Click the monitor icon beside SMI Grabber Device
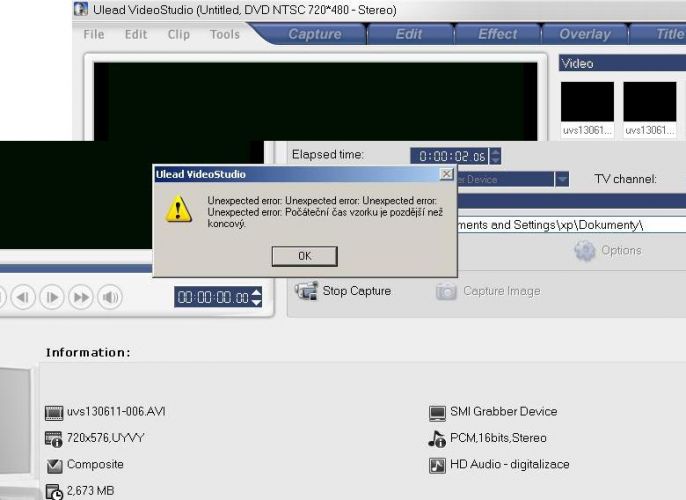Screen dimensions: 686x500 (x=437, y=413)
